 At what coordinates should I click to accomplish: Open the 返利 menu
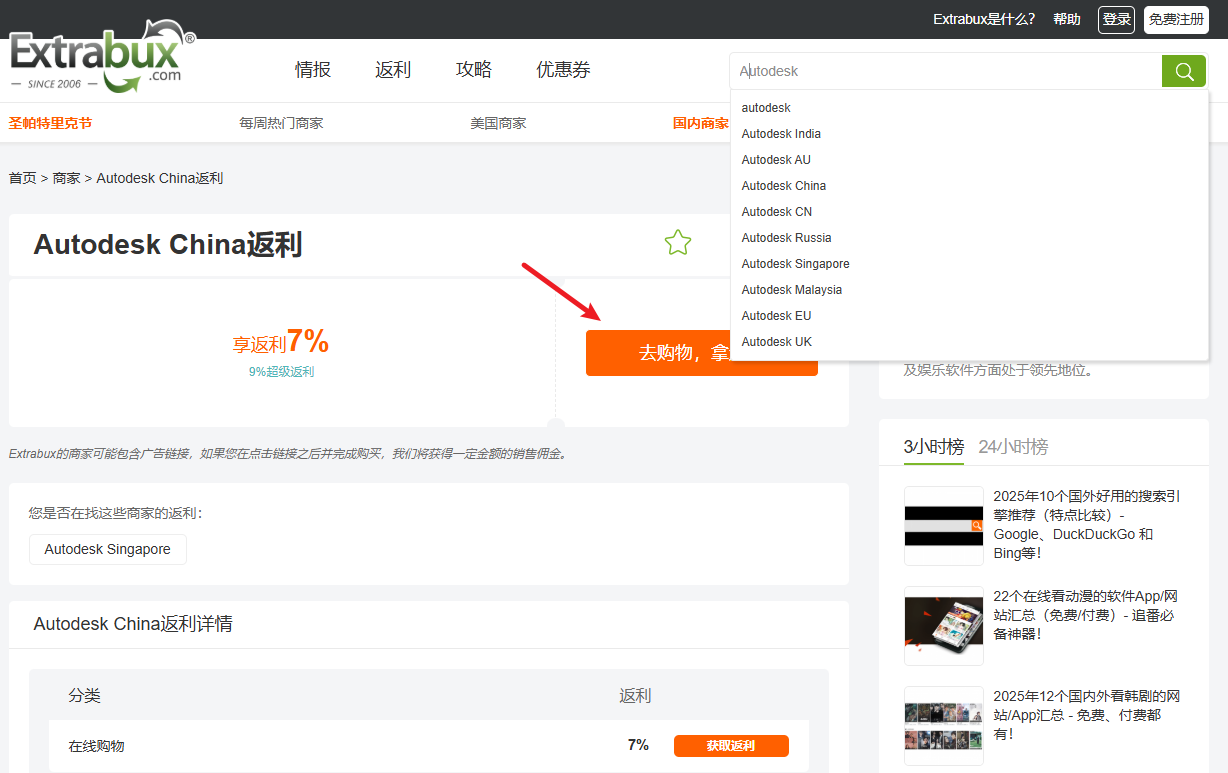pyautogui.click(x=393, y=69)
